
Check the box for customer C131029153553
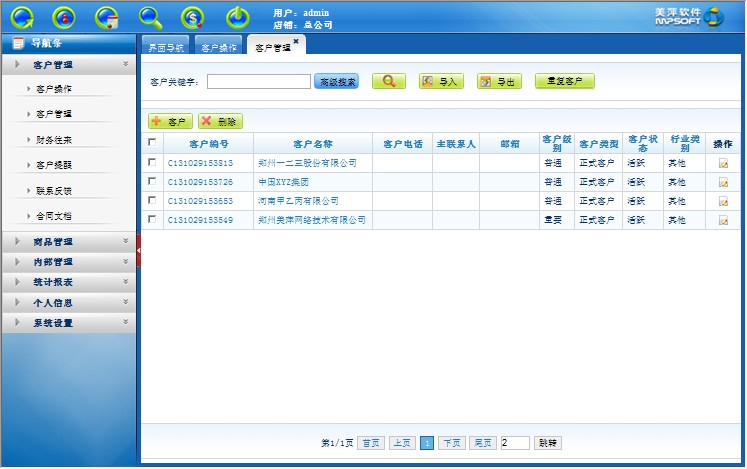tap(152, 200)
